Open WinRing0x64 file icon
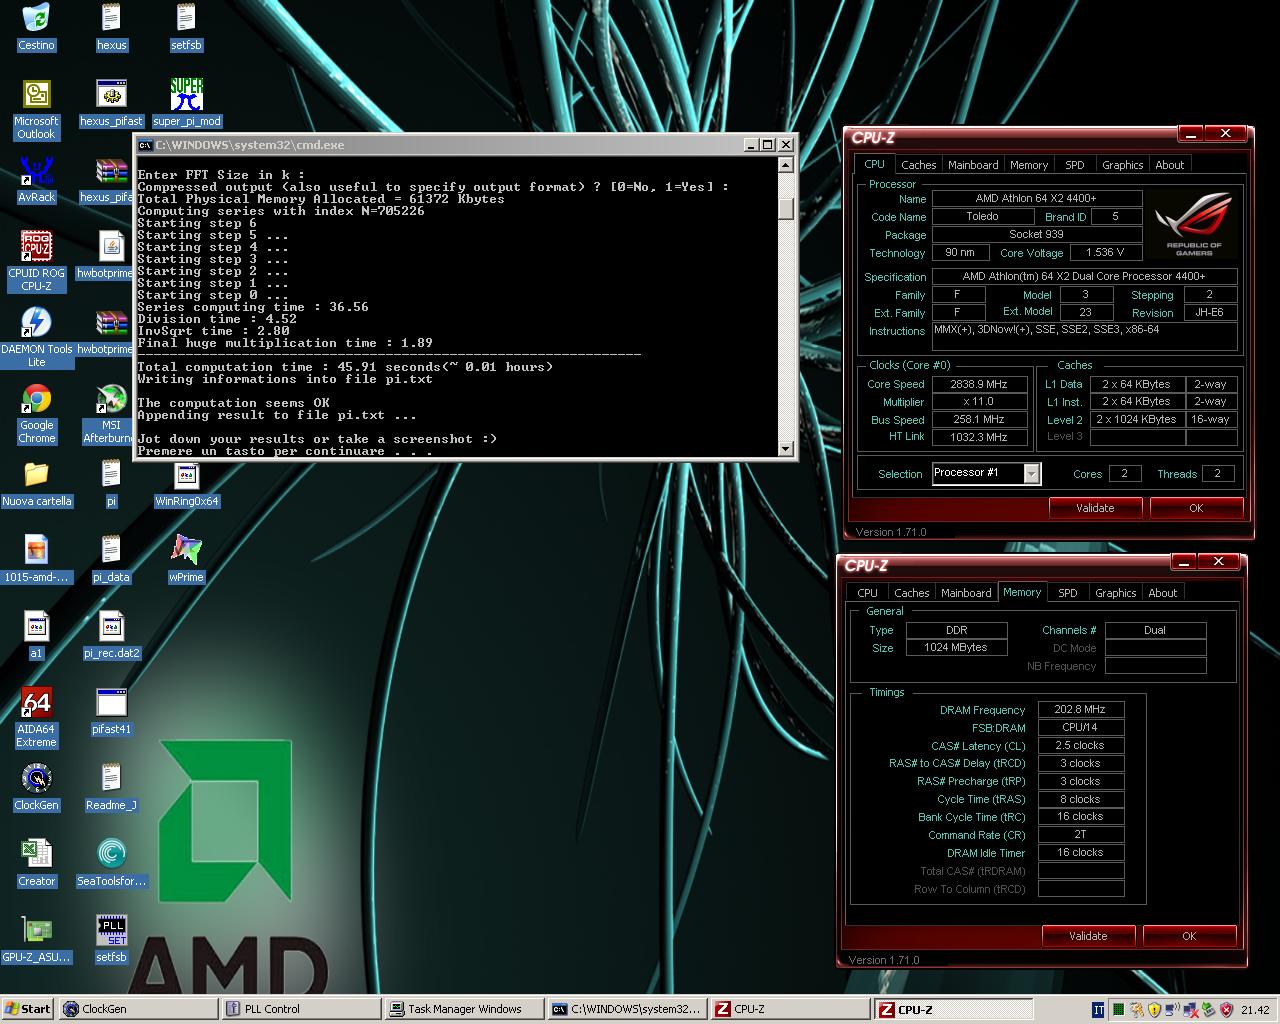Screen dimensions: 1280x1024 coord(186,483)
